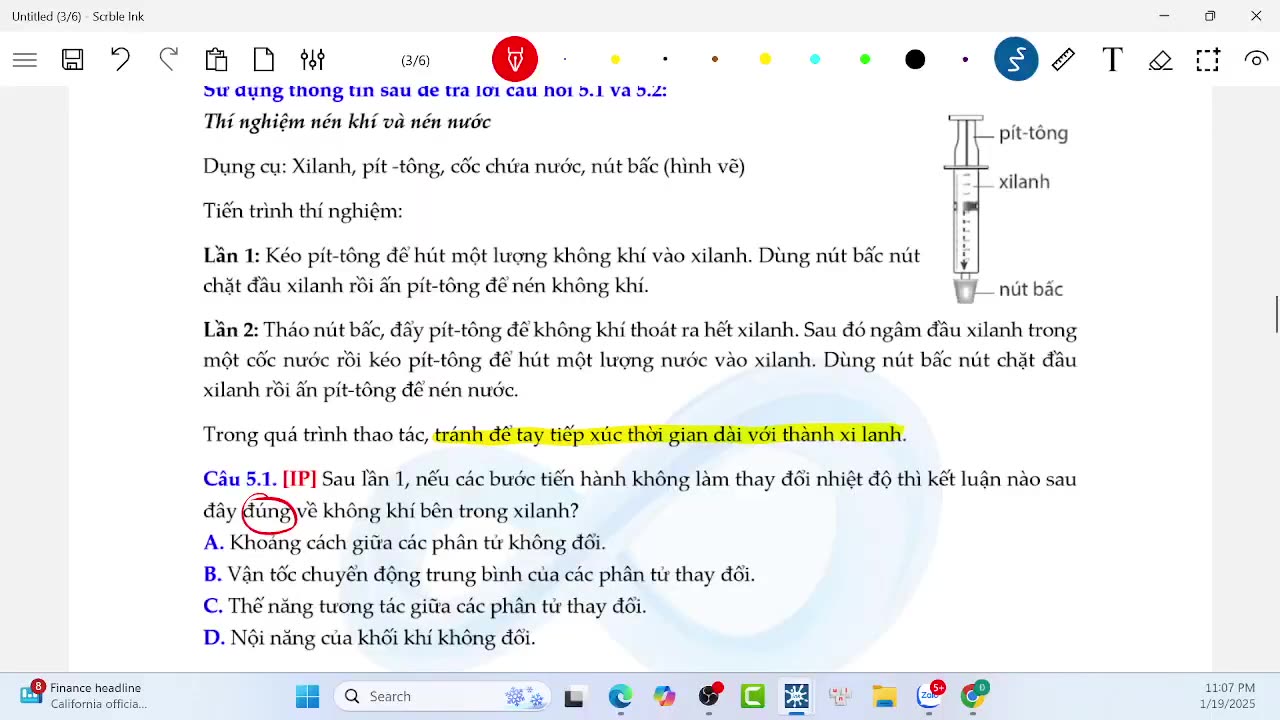The image size is (1280, 720).
Task: Choose the cyan pen preset
Action: pyautogui.click(x=815, y=60)
